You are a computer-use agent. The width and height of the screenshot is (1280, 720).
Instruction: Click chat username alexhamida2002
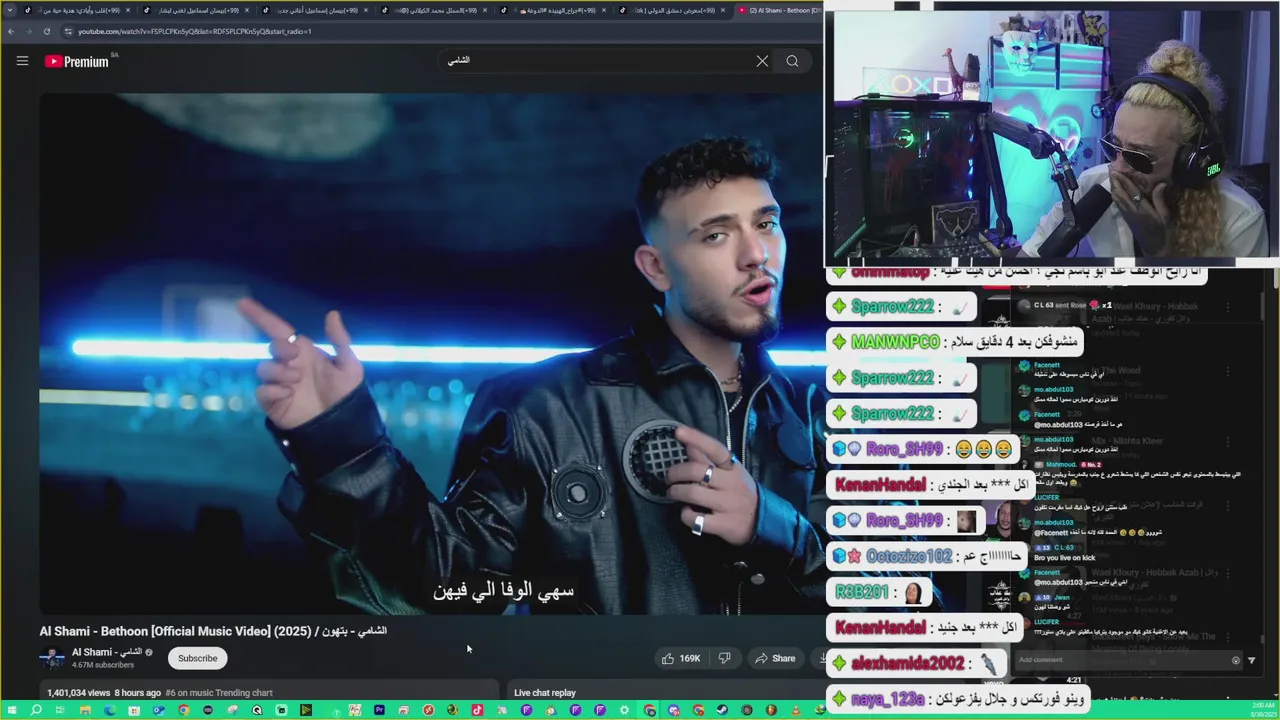(907, 663)
